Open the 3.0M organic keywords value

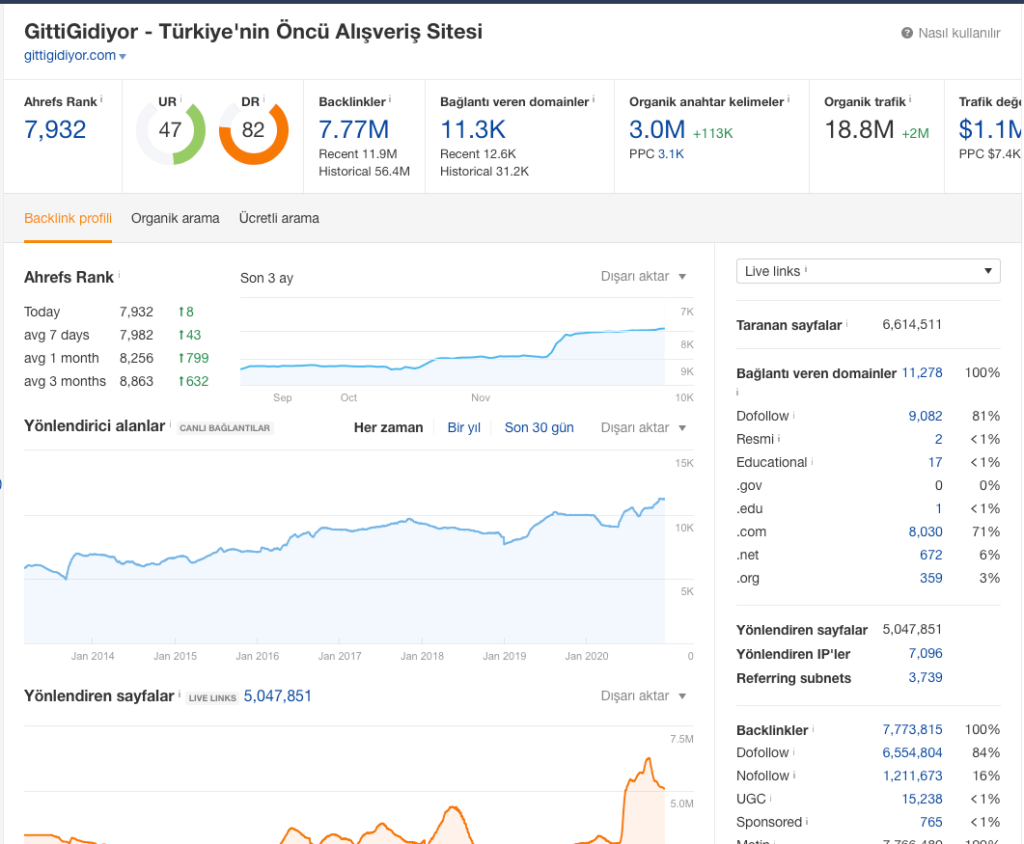coord(657,129)
